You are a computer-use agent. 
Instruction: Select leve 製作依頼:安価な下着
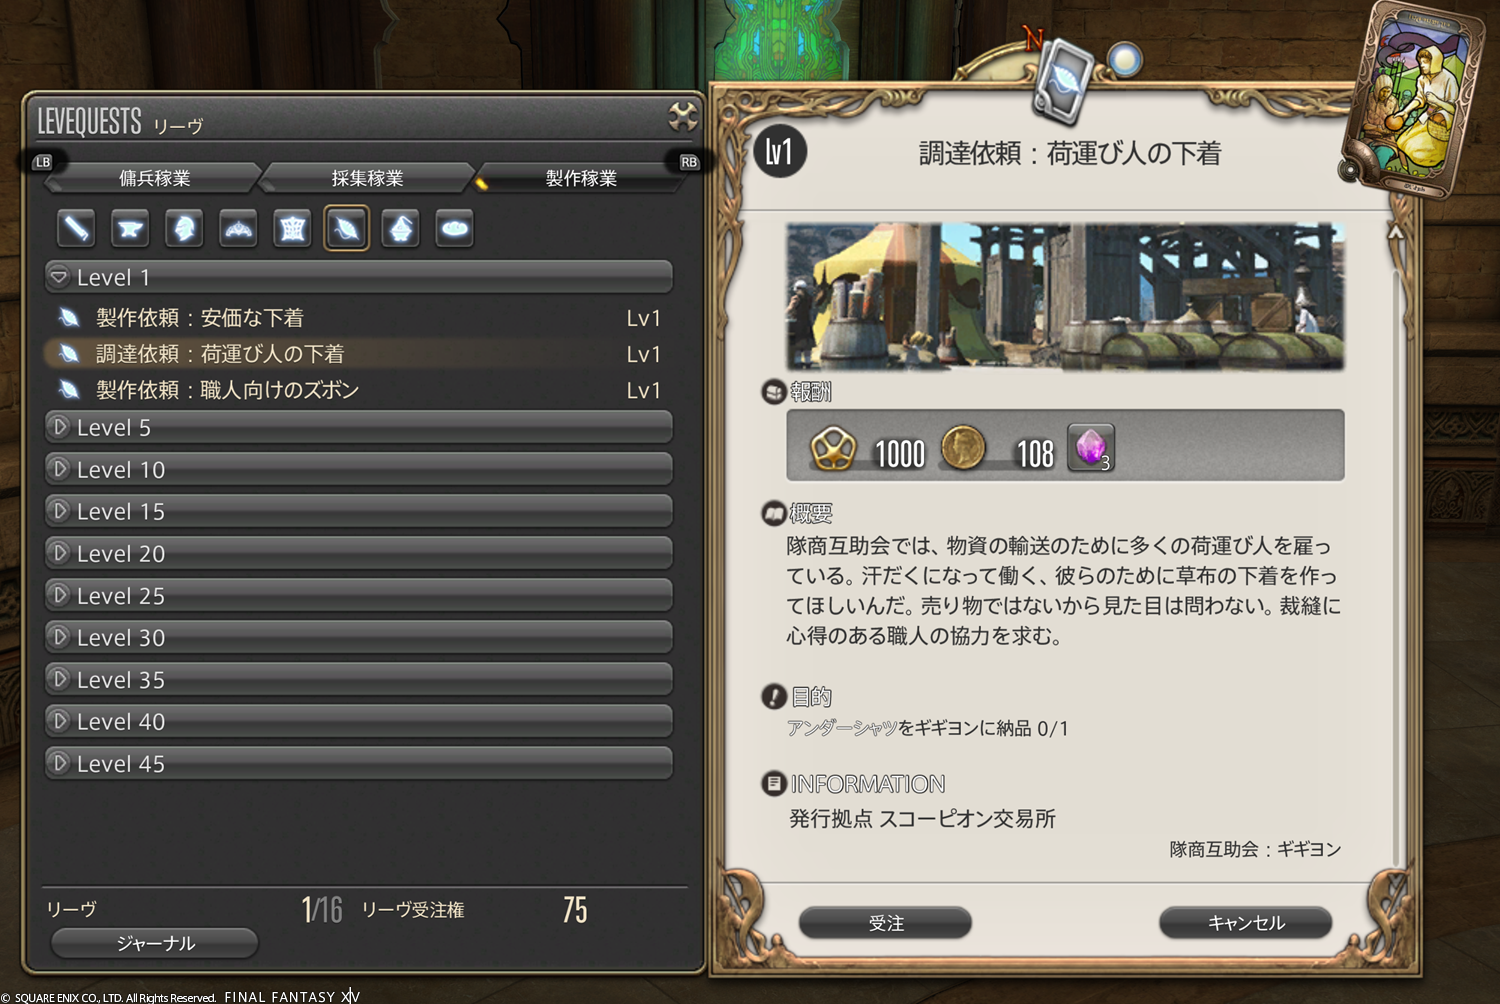coord(358,318)
